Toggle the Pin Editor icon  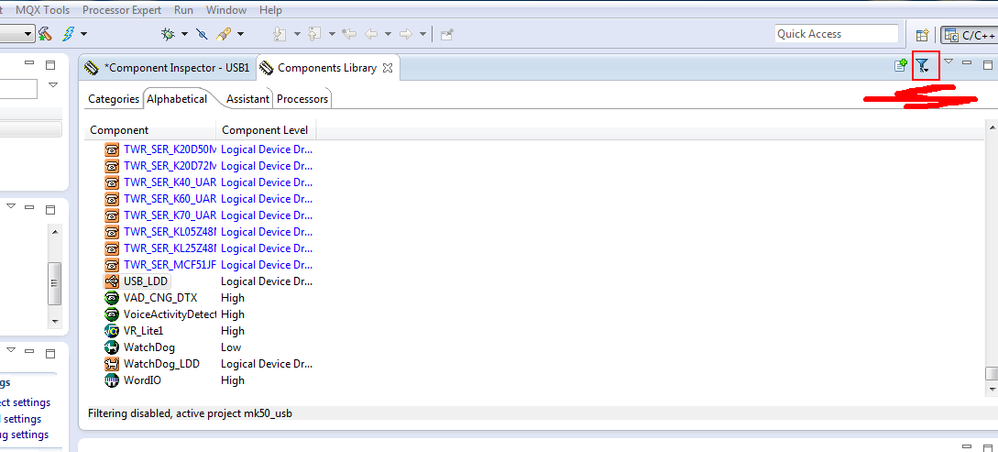pyautogui.click(x=447, y=34)
